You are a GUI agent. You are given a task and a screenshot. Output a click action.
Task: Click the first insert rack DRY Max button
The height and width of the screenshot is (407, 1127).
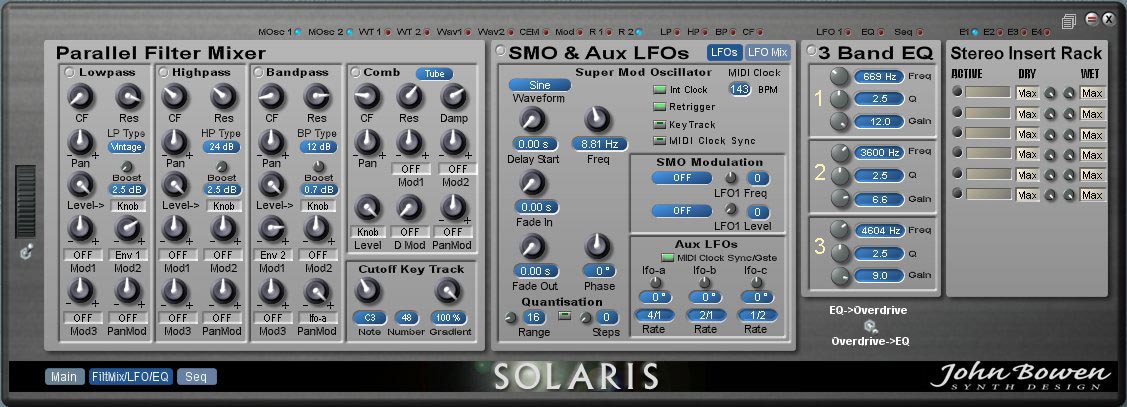(1027, 93)
